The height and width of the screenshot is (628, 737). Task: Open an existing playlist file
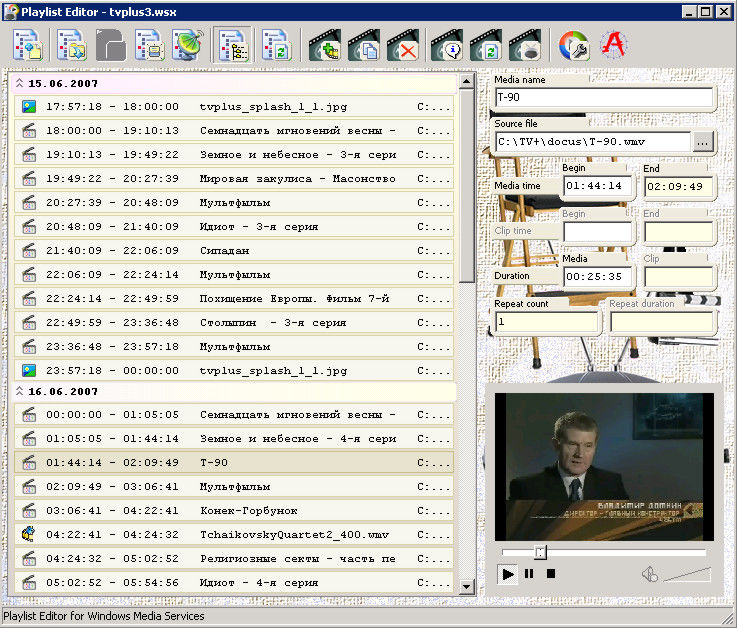(71, 45)
